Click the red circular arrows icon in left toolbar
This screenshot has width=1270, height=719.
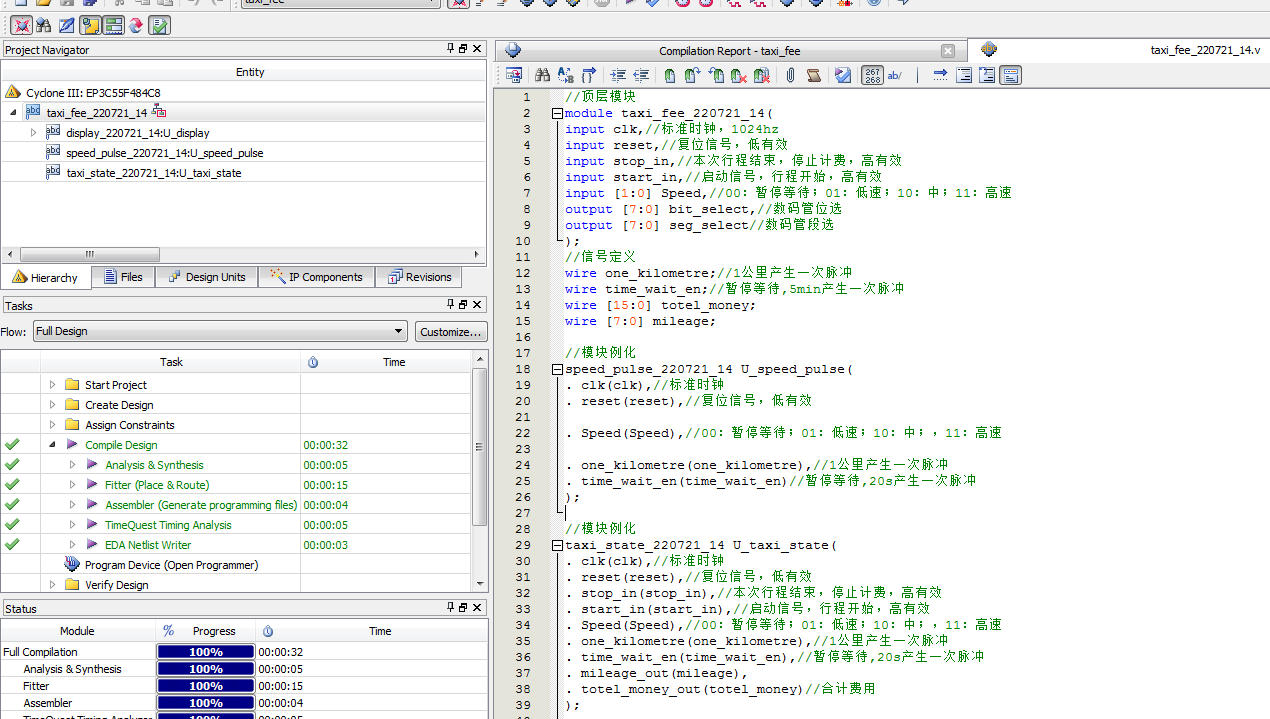tap(135, 25)
